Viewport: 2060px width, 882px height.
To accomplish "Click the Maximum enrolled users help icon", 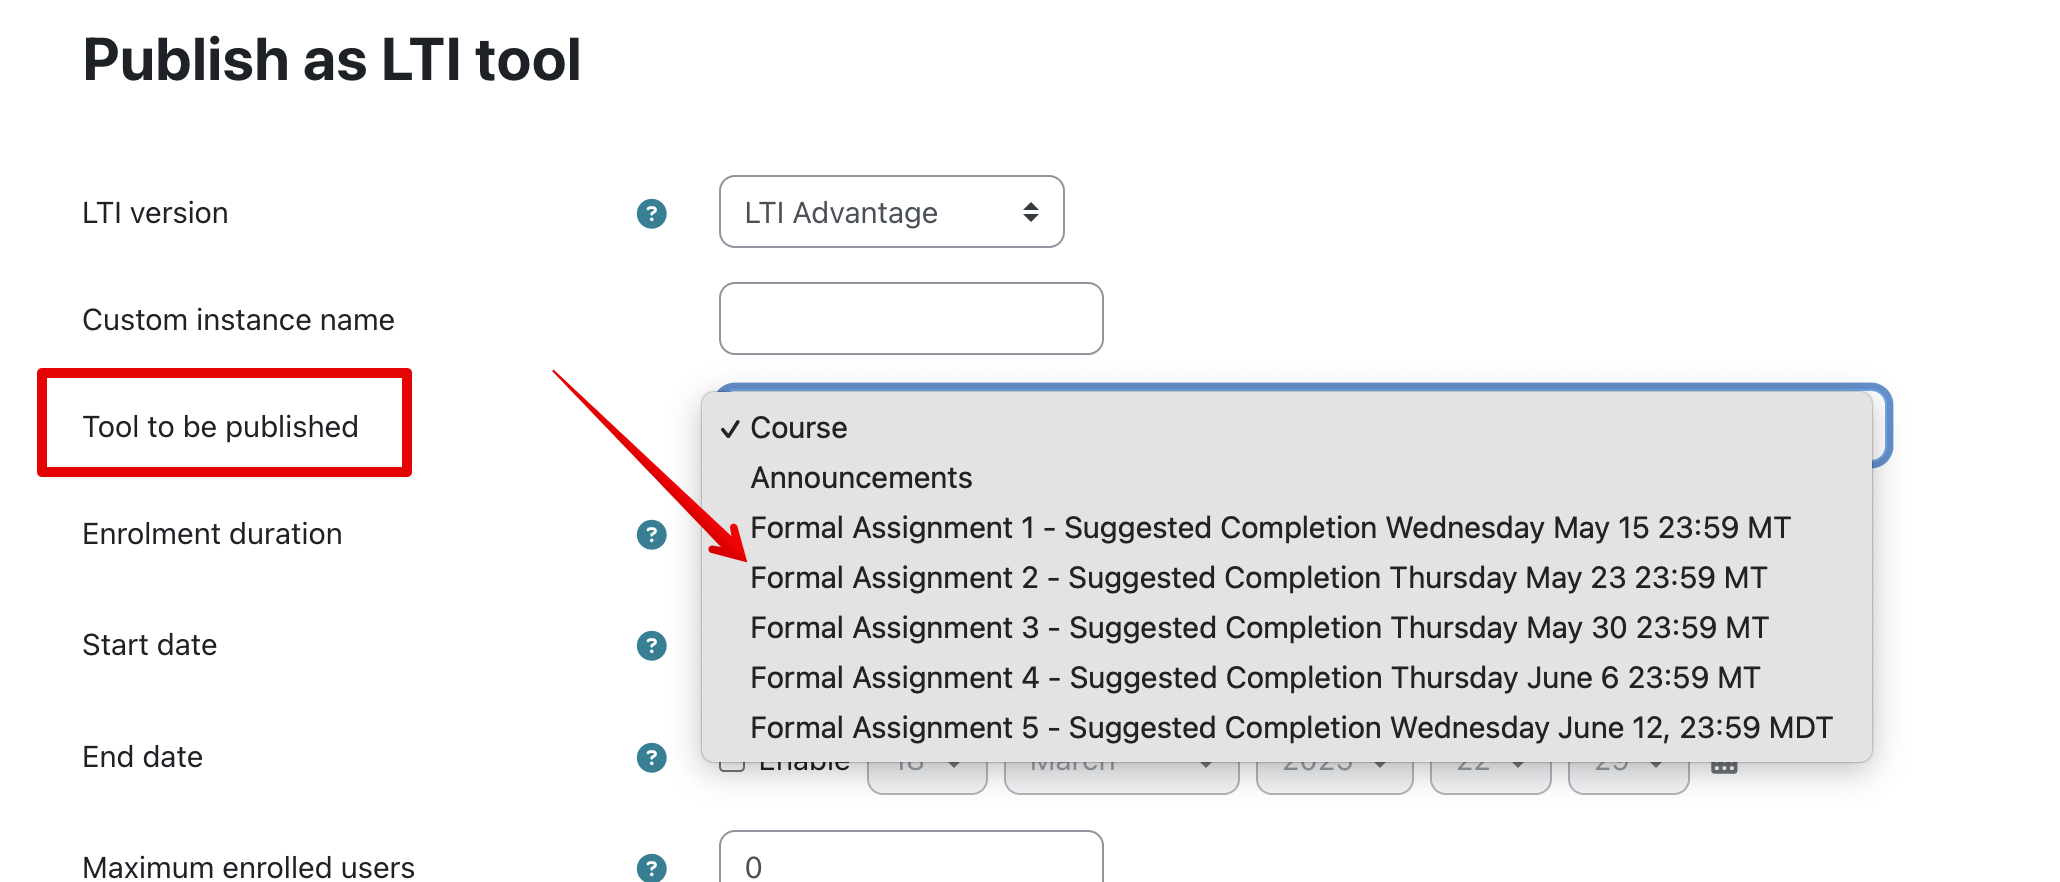I will [651, 867].
